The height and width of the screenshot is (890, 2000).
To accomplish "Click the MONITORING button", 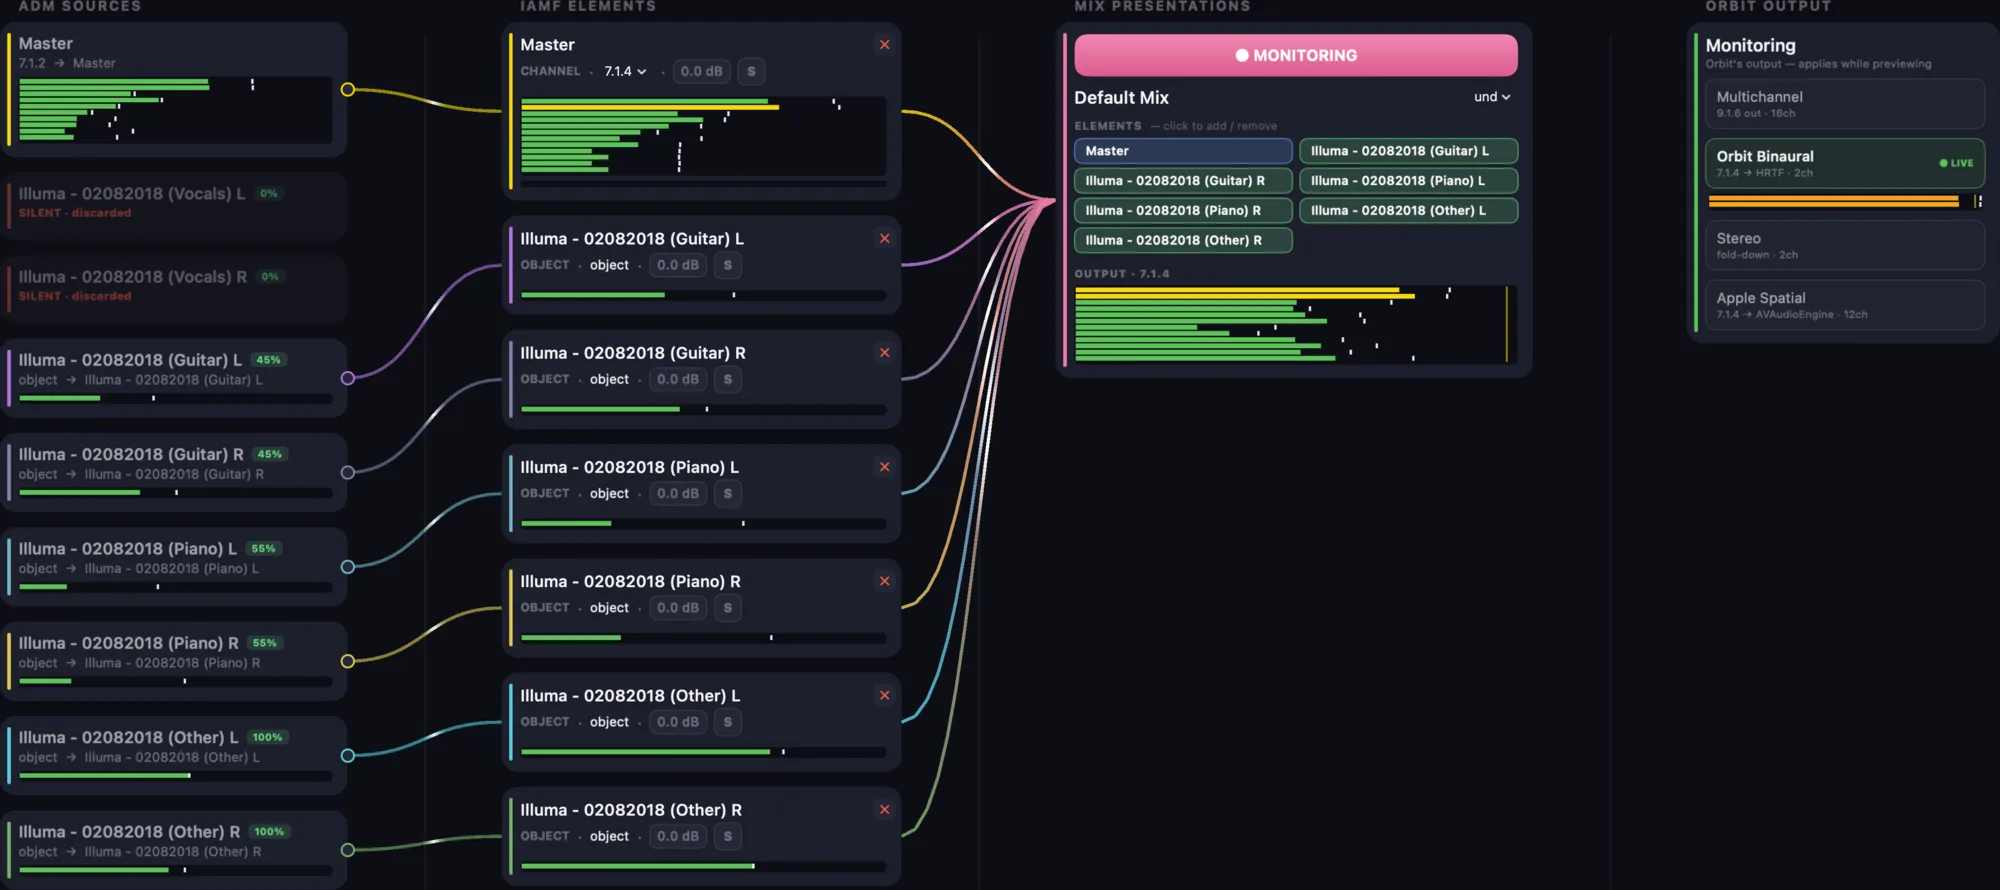I will [1296, 56].
